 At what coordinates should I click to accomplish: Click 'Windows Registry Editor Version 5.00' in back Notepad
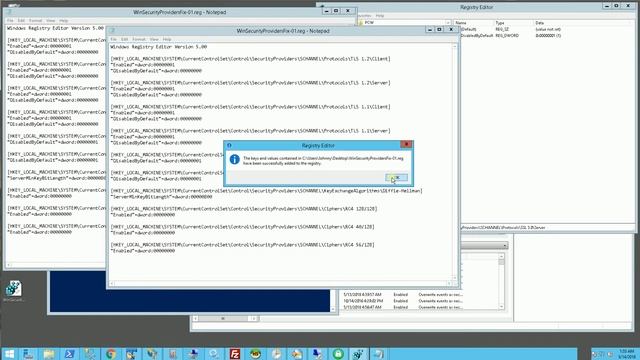pyautogui.click(x=55, y=28)
